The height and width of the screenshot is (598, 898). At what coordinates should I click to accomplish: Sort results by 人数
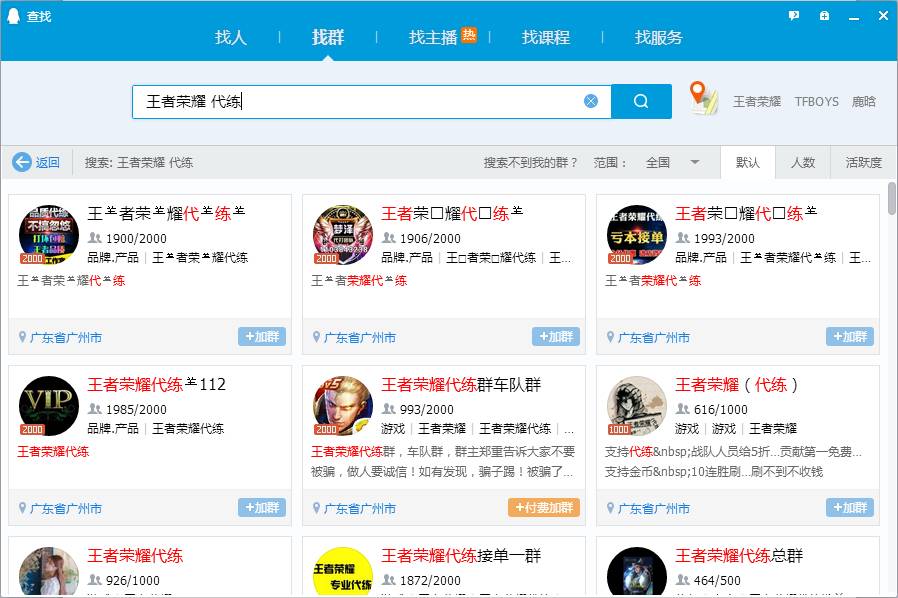(803, 162)
